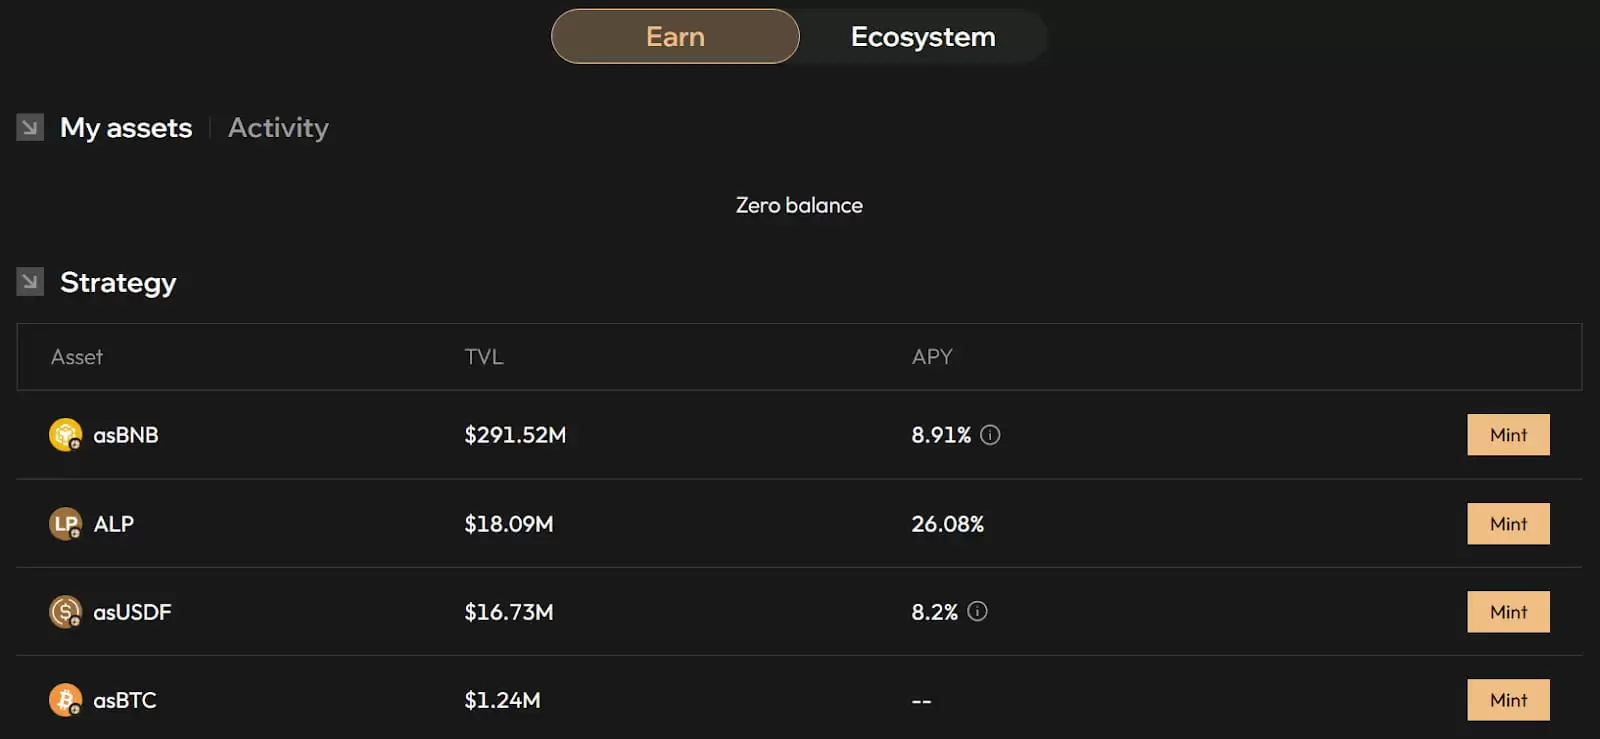The image size is (1600, 739).
Task: Switch to the Earn tab
Action: [675, 37]
